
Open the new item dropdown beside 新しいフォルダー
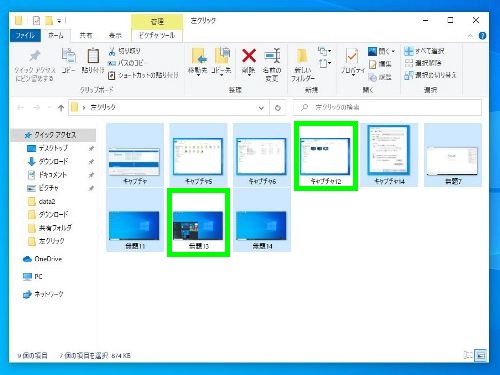coord(324,51)
